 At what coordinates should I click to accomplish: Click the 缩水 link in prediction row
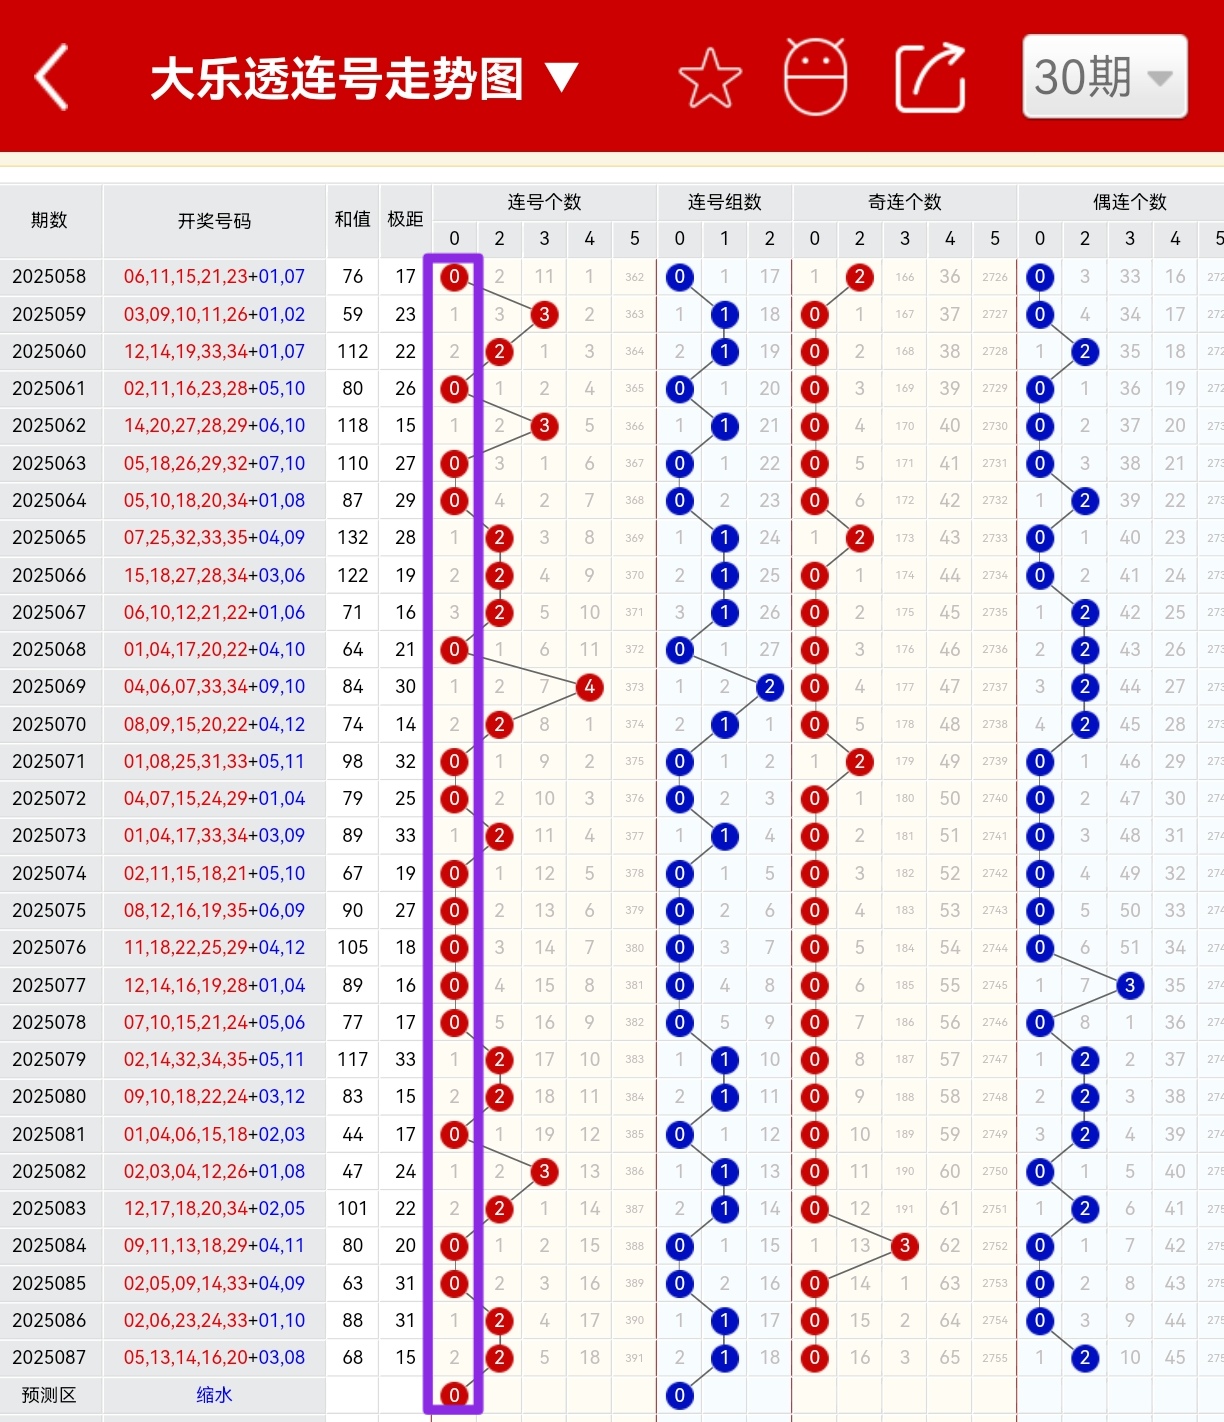[214, 1395]
